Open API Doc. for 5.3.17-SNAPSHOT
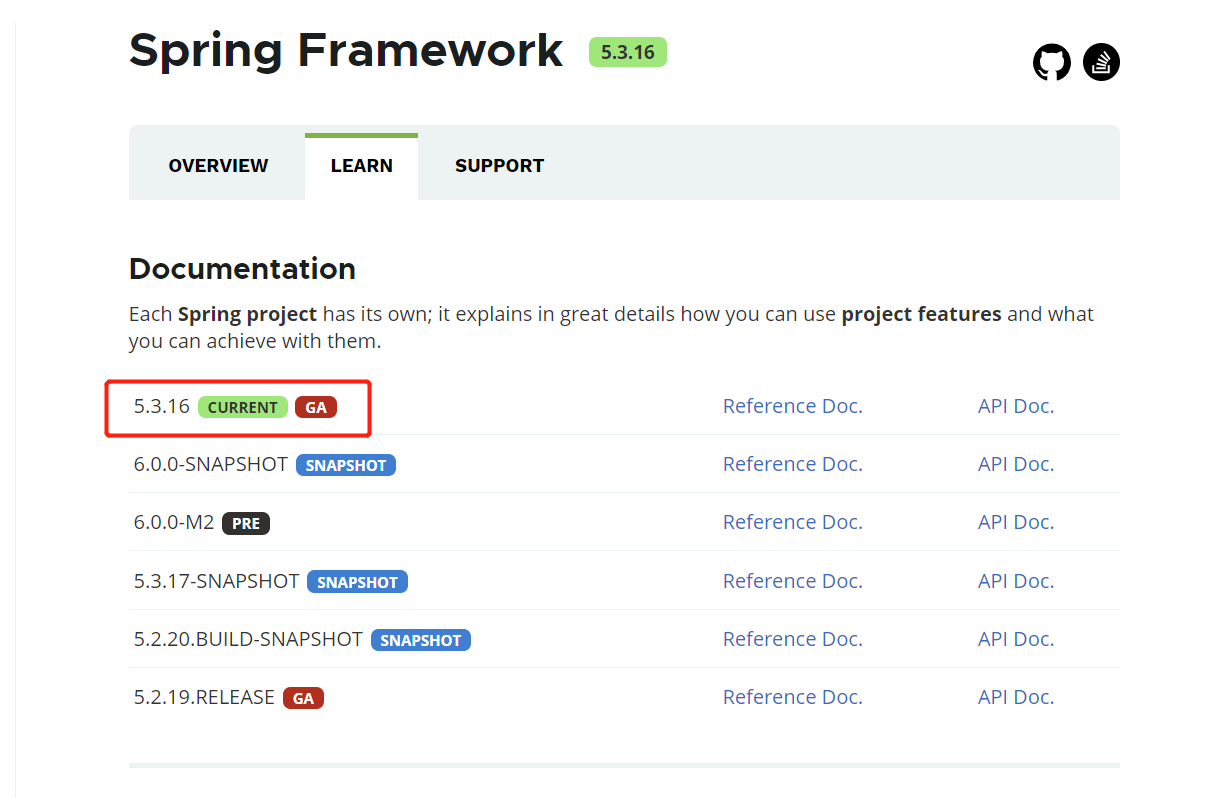Viewport: 1206px width, 798px height. pos(1015,581)
